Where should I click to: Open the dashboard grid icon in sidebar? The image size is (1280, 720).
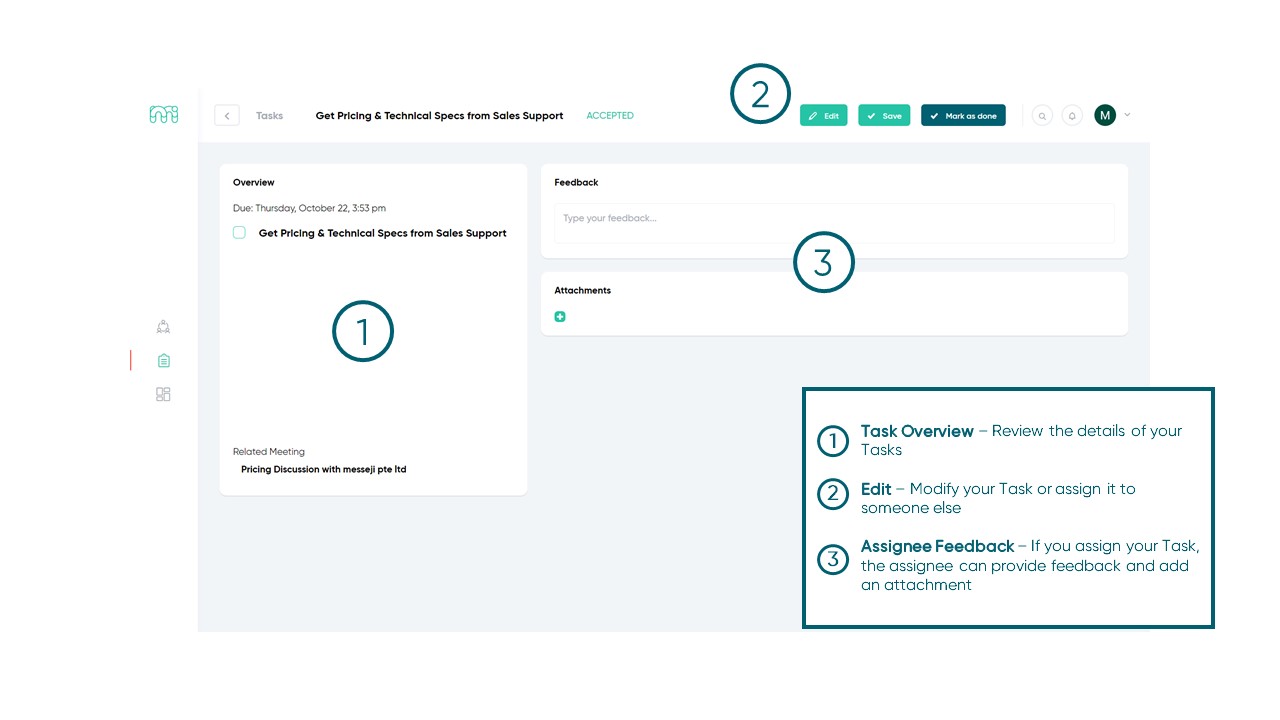click(163, 394)
